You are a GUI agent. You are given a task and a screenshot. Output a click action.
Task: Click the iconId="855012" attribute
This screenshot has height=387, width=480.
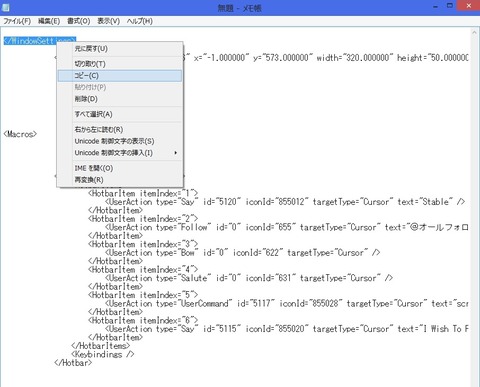277,202
